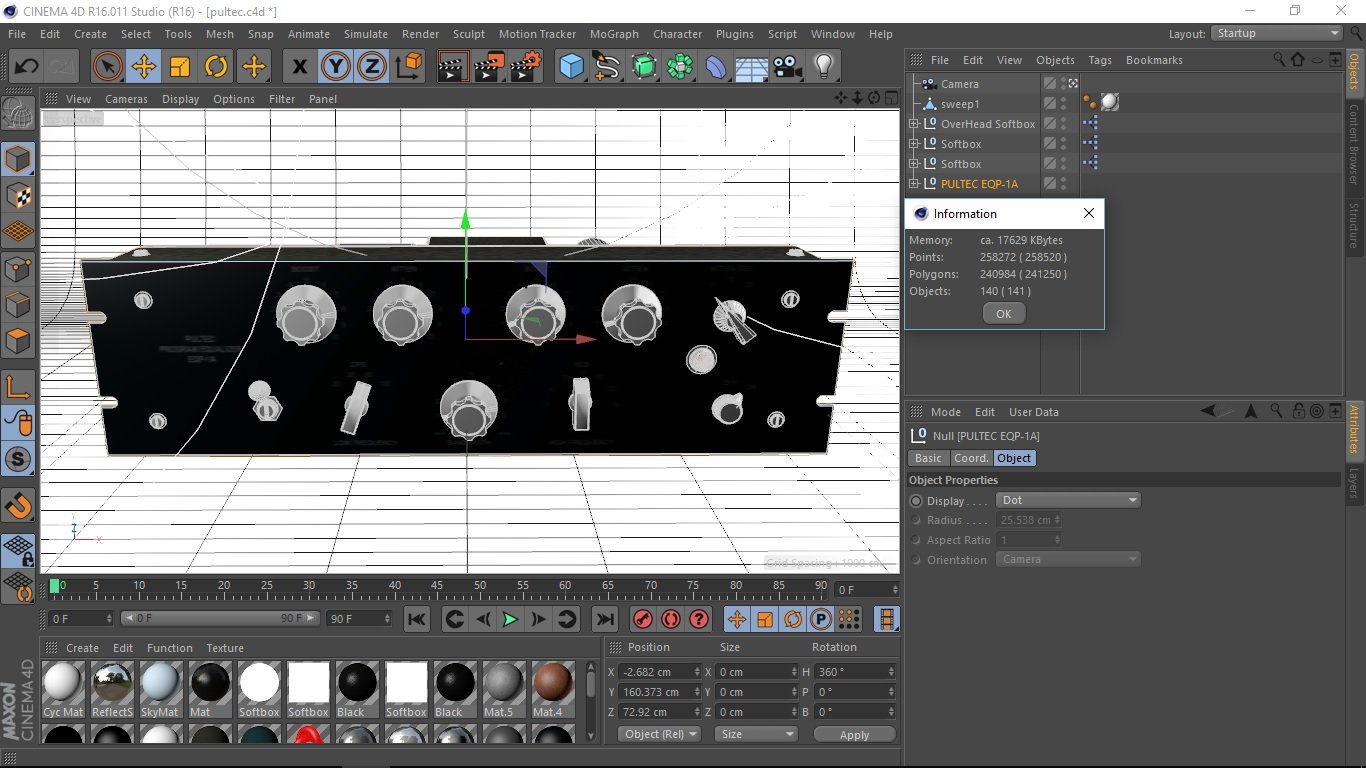Switch to Model mode in left palette
Screen dimensions: 1366x768
click(x=18, y=158)
